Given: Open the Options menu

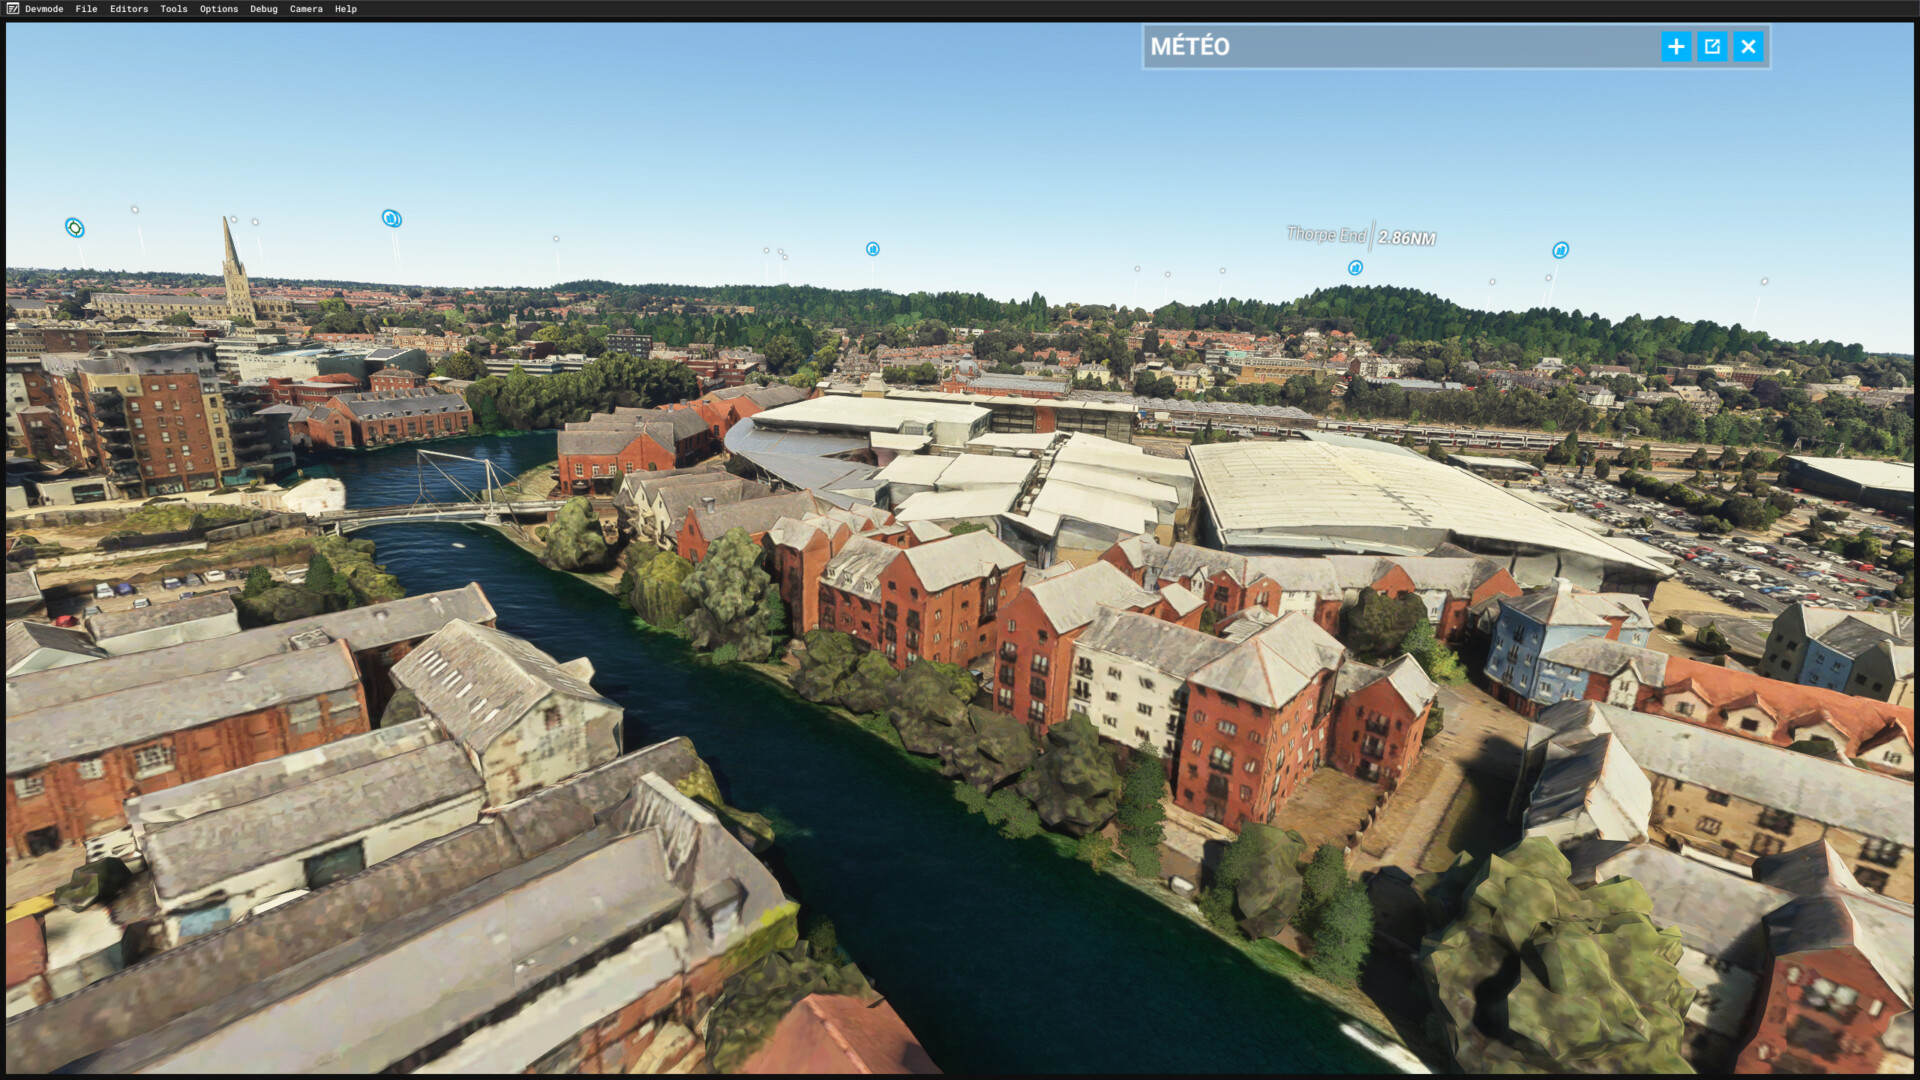Looking at the screenshot, I should (x=219, y=9).
